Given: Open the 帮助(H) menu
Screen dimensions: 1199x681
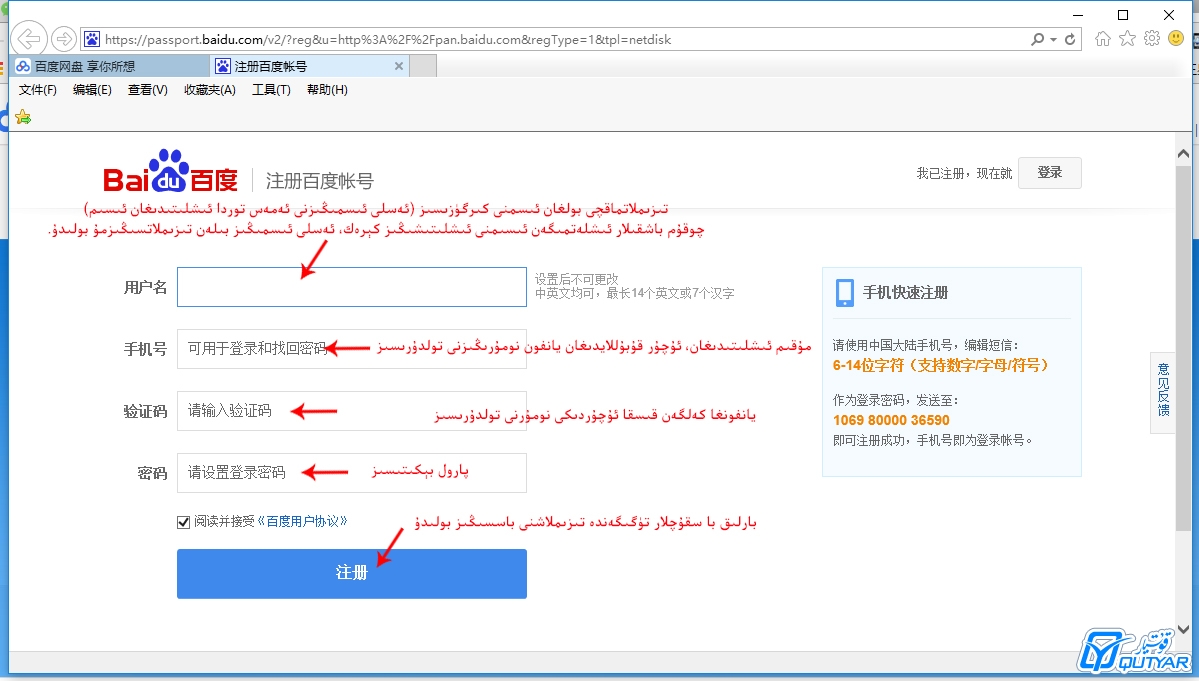Looking at the screenshot, I should tap(327, 90).
